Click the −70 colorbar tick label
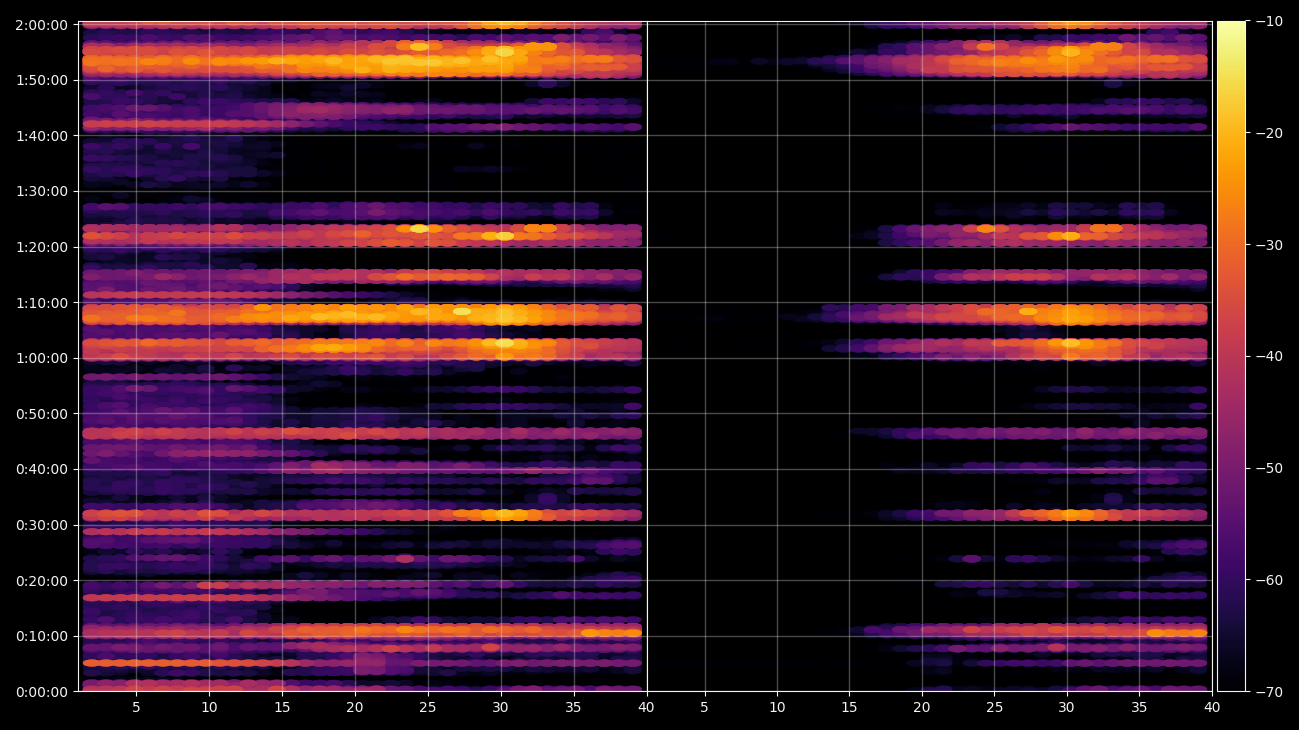 (1269, 691)
